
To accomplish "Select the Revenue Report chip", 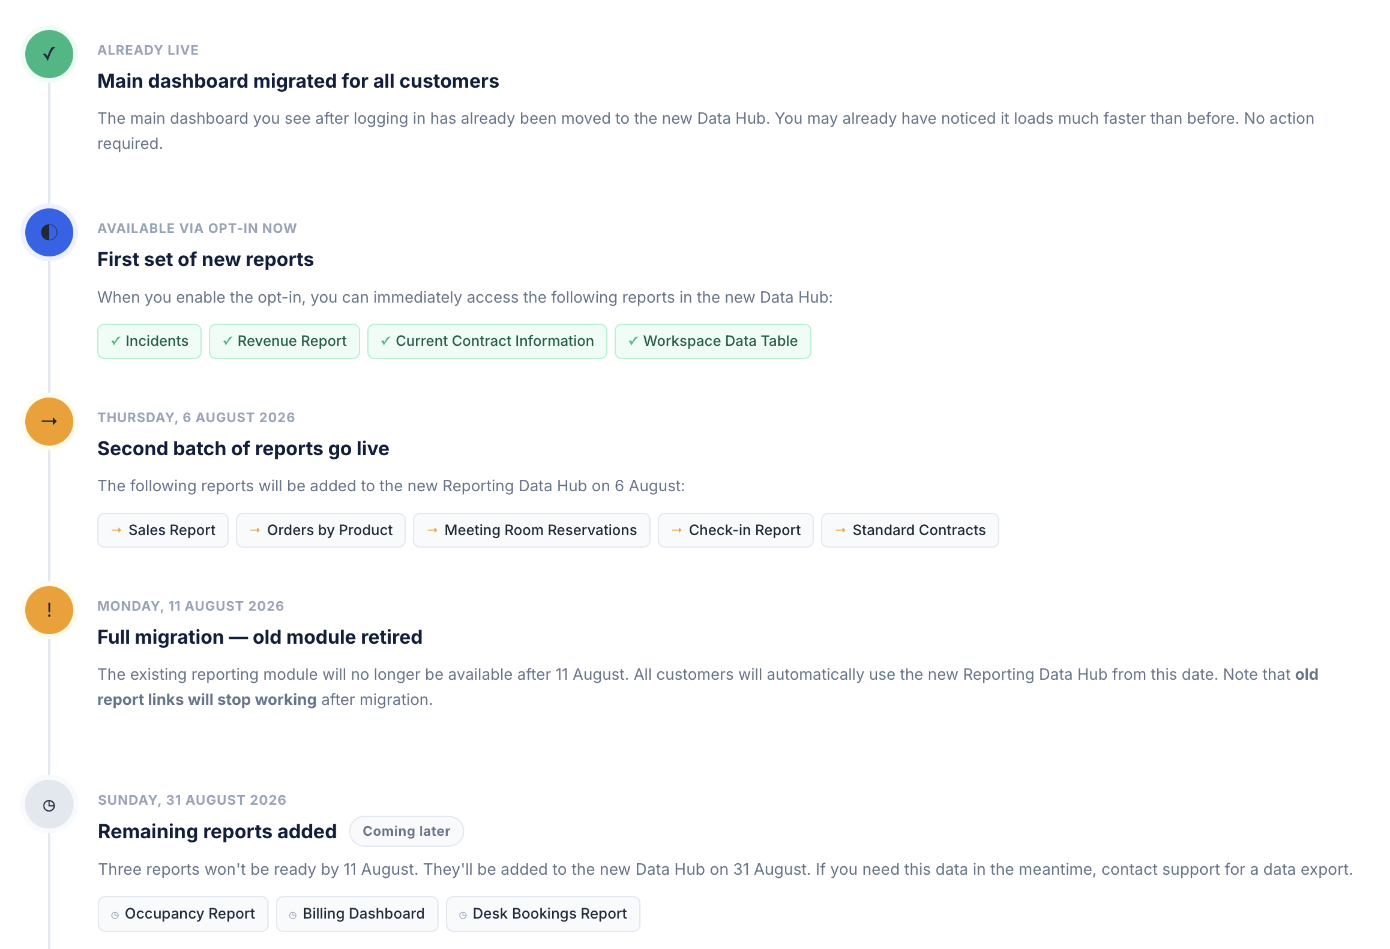I will [x=284, y=341].
